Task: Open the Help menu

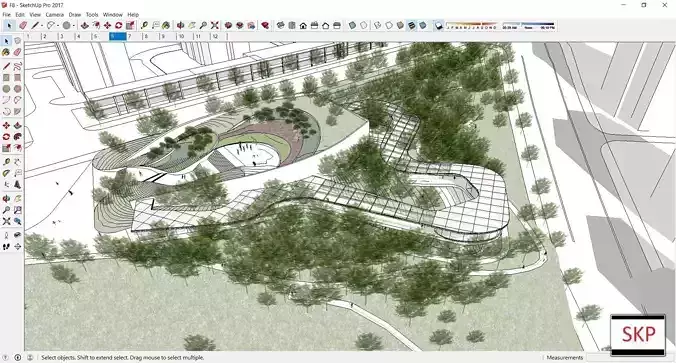Action: tap(133, 15)
